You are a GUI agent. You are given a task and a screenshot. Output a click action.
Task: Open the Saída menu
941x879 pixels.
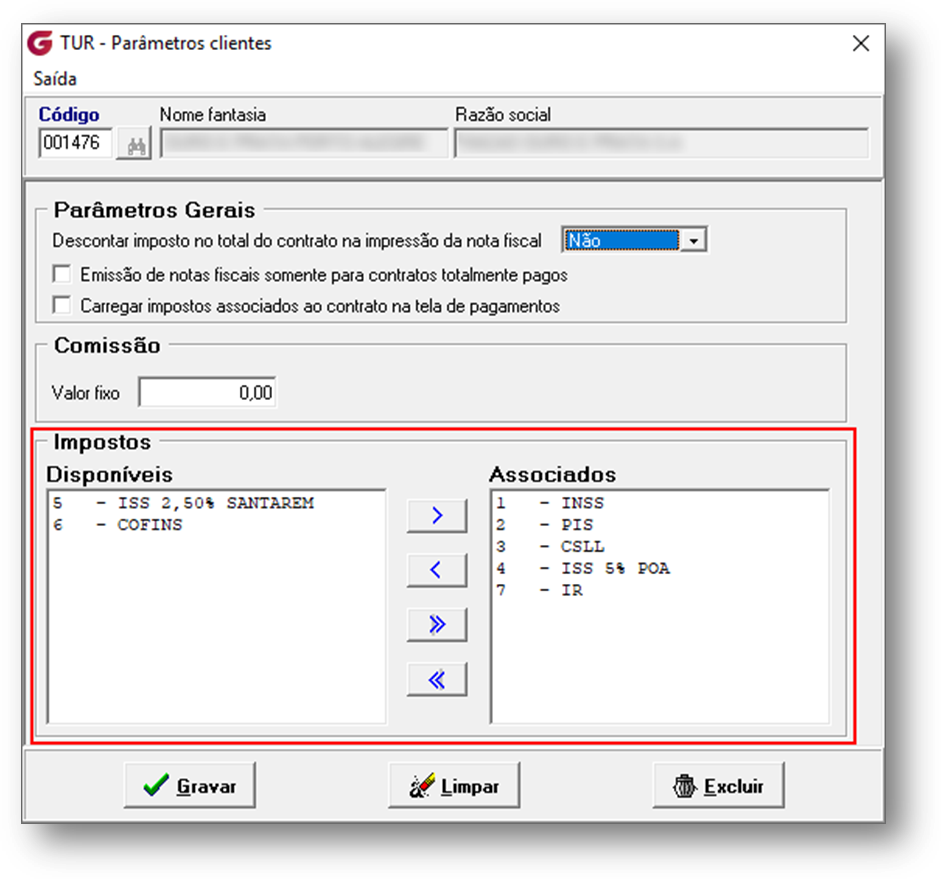pyautogui.click(x=55, y=79)
